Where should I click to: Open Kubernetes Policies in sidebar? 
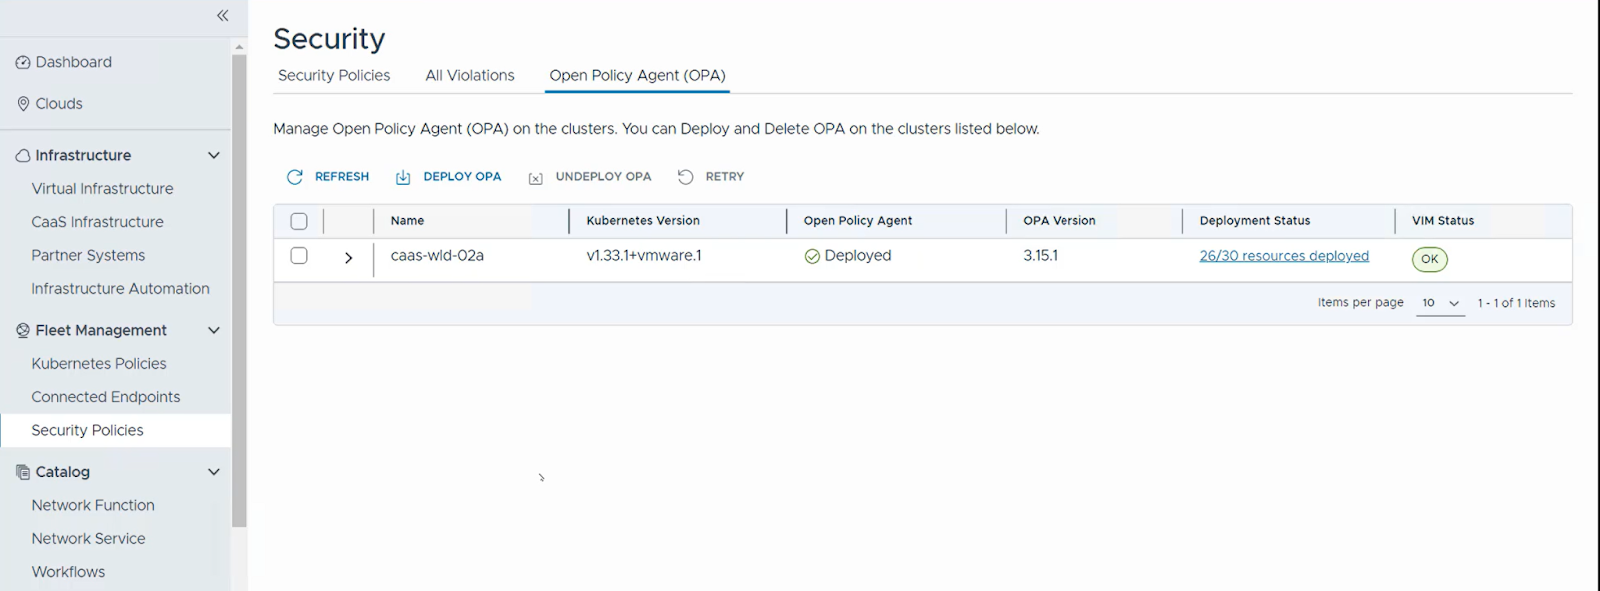(x=99, y=364)
